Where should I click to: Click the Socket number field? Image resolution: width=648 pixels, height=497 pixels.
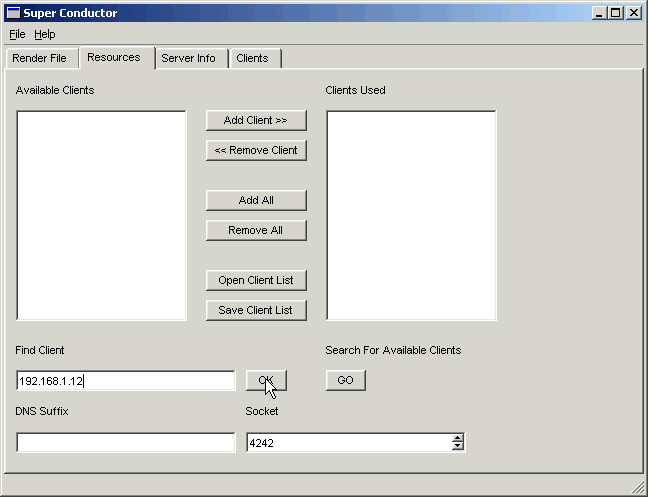tap(347, 442)
